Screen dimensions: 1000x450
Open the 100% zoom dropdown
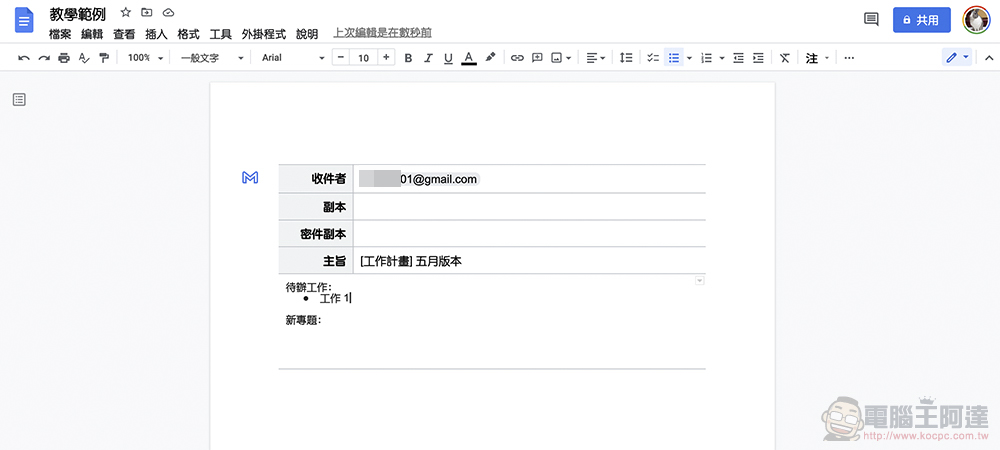[145, 58]
